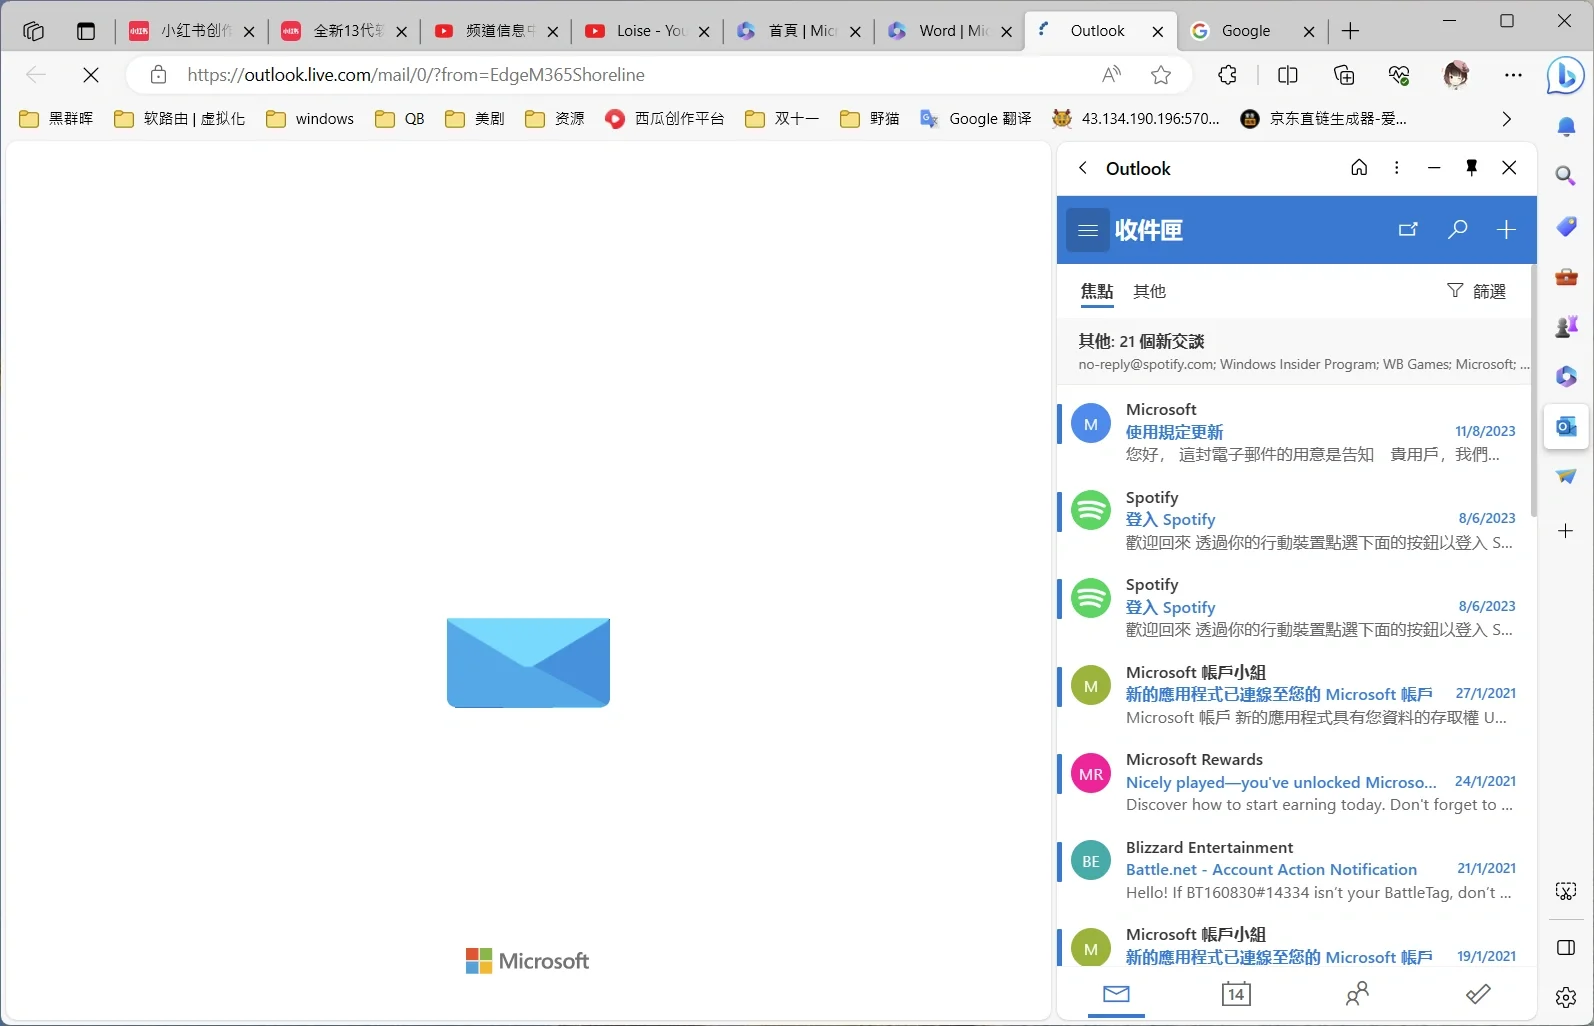Open Battle.net Account Action Notification email

point(1294,870)
